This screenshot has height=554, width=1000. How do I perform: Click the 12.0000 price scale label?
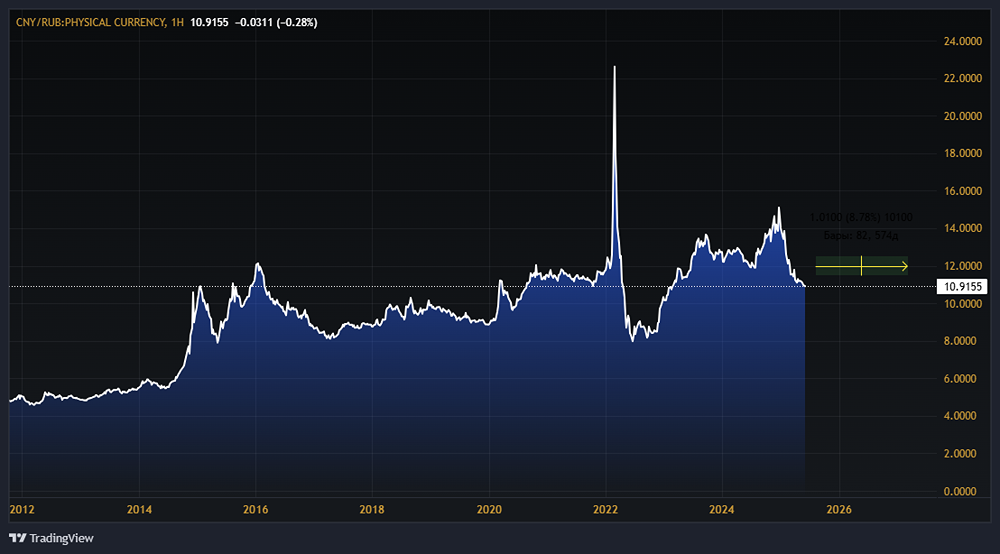point(962,266)
